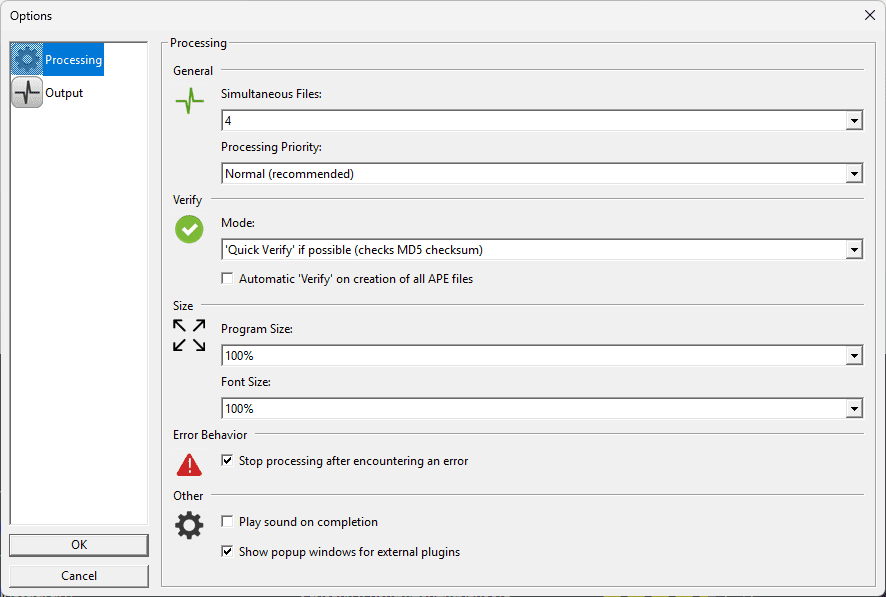Click the Processing gear icon in sidebar
This screenshot has height=597, width=886.
[x=27, y=60]
